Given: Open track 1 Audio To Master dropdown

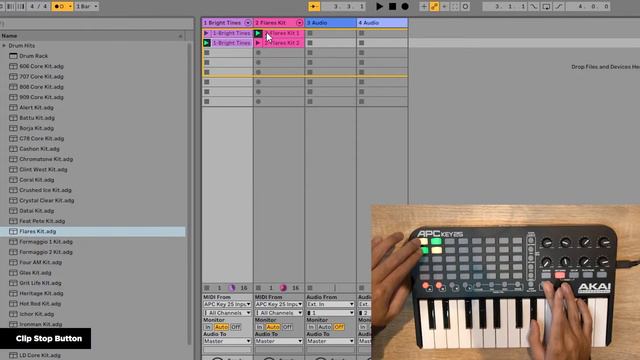Looking at the screenshot, I should tap(227, 341).
